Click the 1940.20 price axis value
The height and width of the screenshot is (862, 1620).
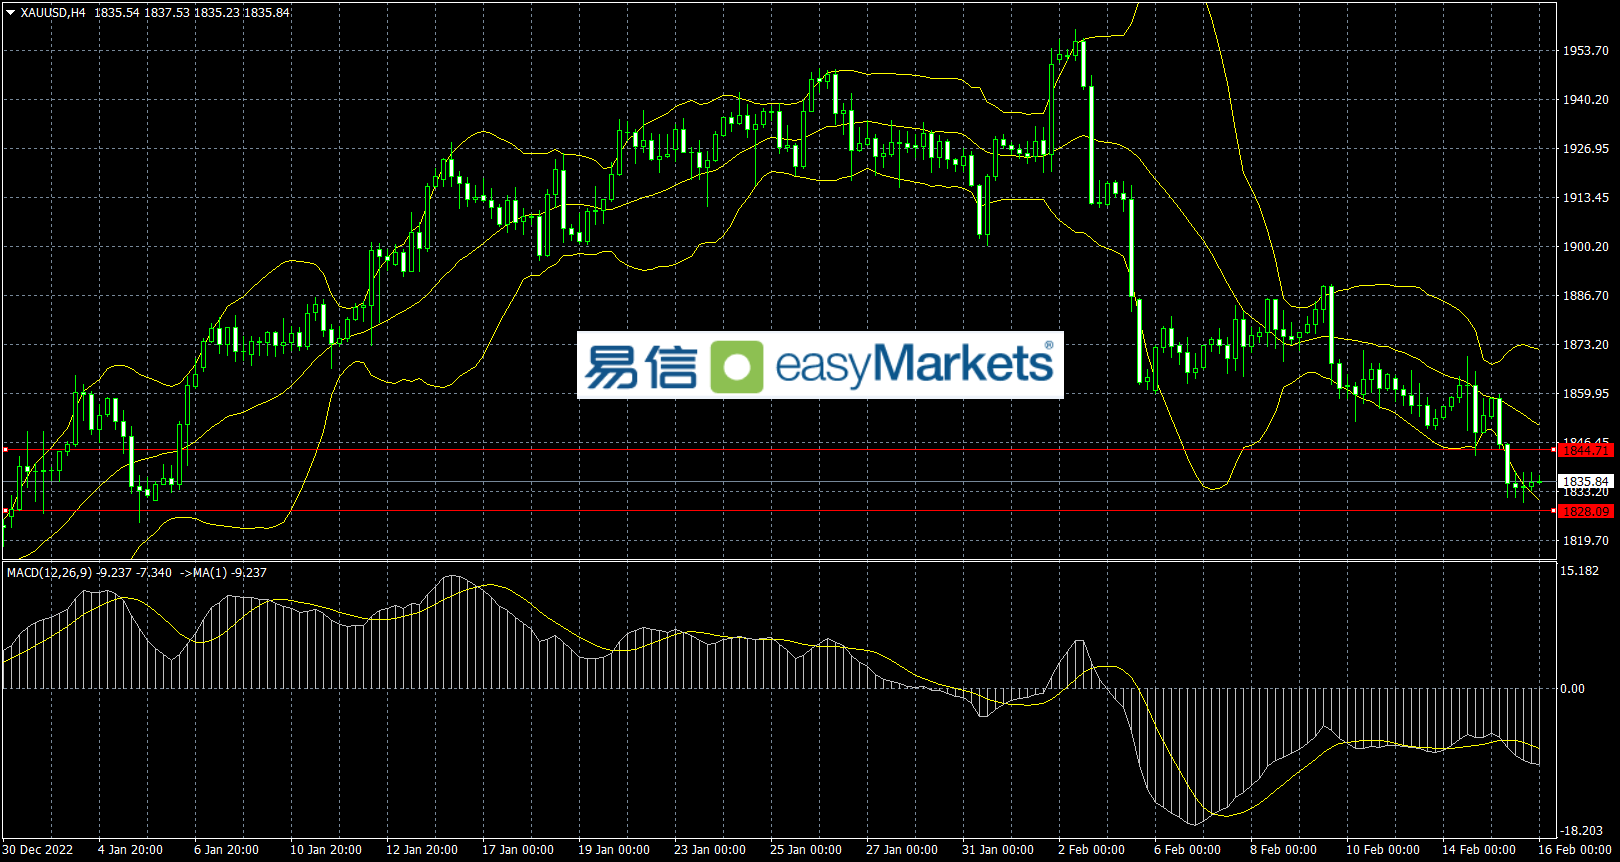tap(1586, 100)
